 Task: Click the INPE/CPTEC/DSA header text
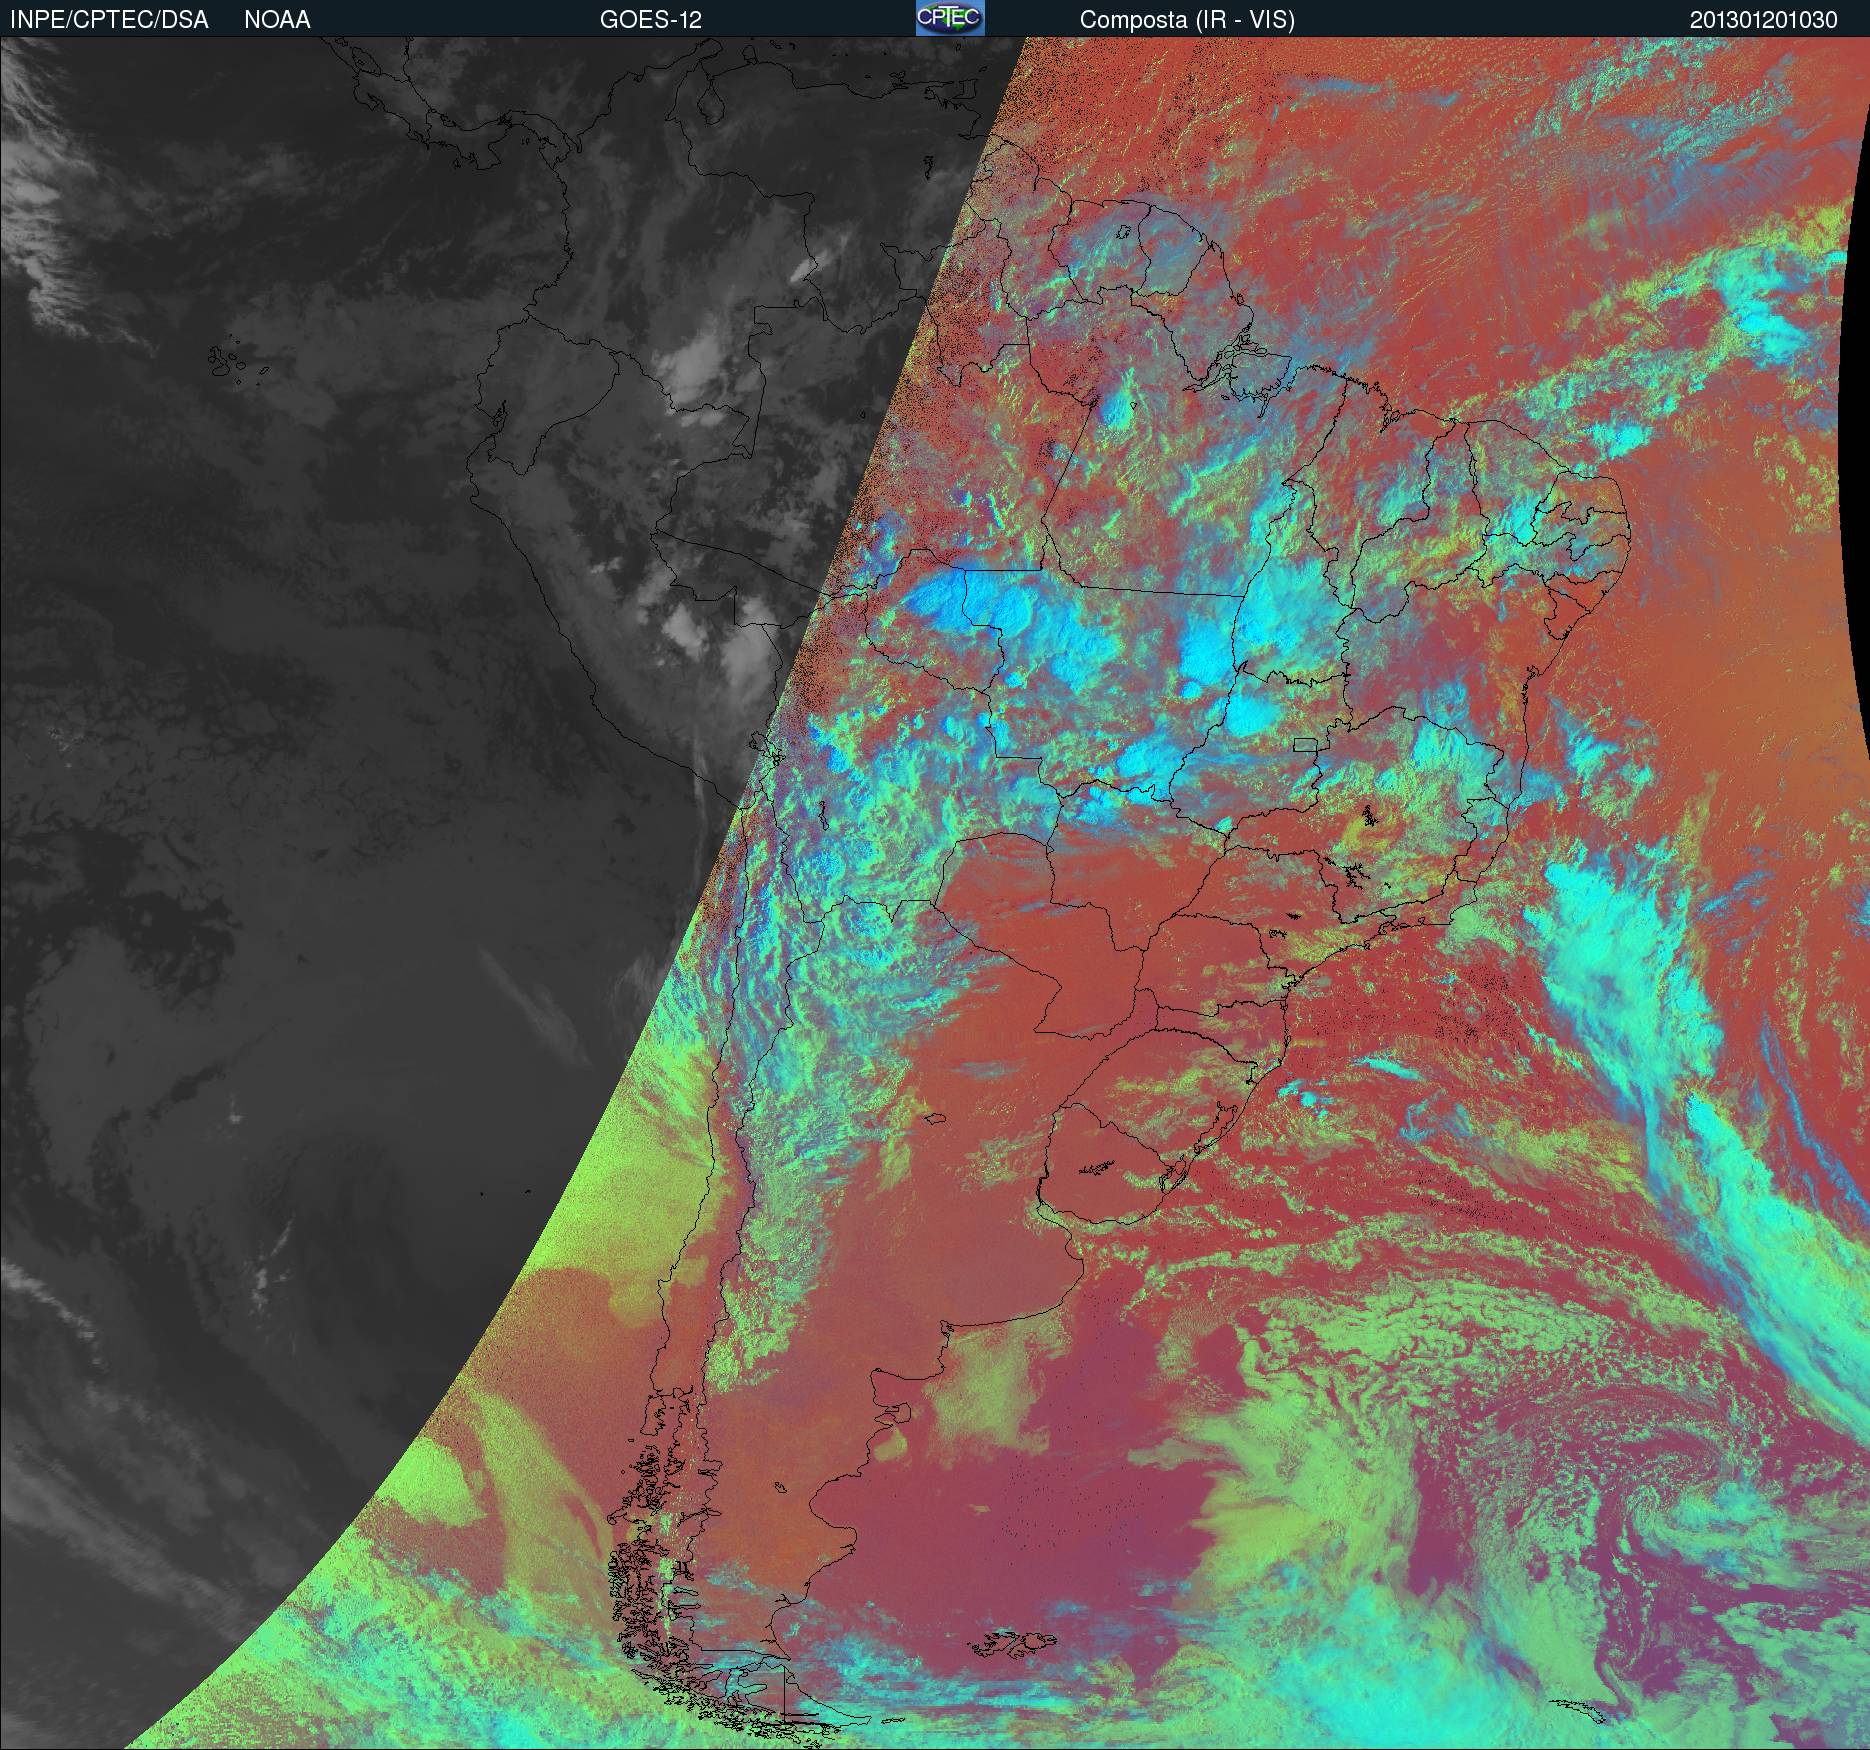(x=109, y=20)
